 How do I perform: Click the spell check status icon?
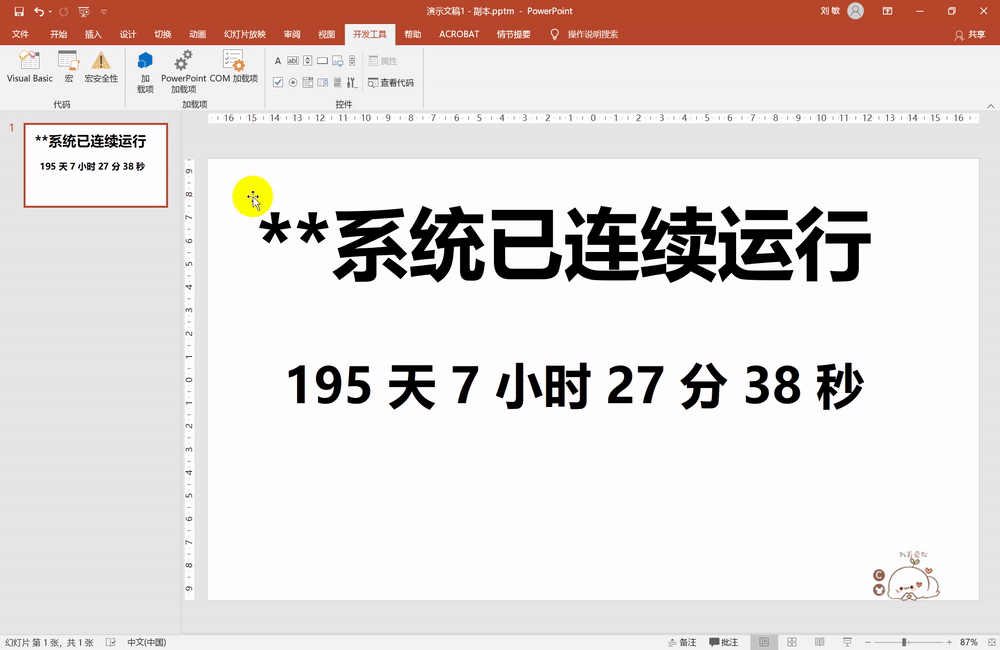pyautogui.click(x=110, y=642)
